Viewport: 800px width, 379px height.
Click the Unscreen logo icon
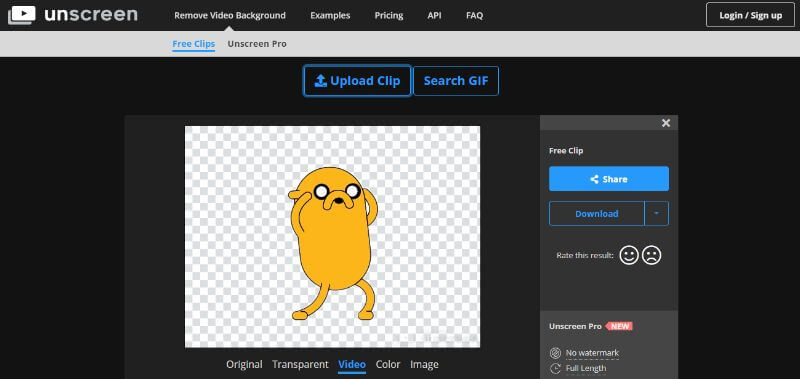click(x=22, y=15)
